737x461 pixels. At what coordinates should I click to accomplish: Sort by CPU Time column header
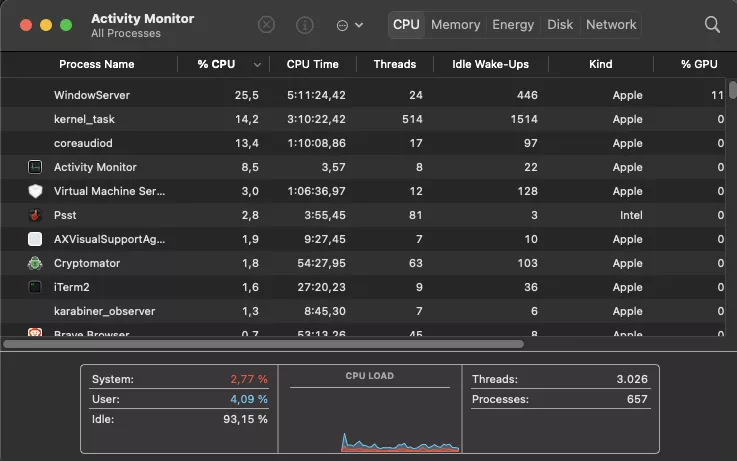(x=313, y=64)
